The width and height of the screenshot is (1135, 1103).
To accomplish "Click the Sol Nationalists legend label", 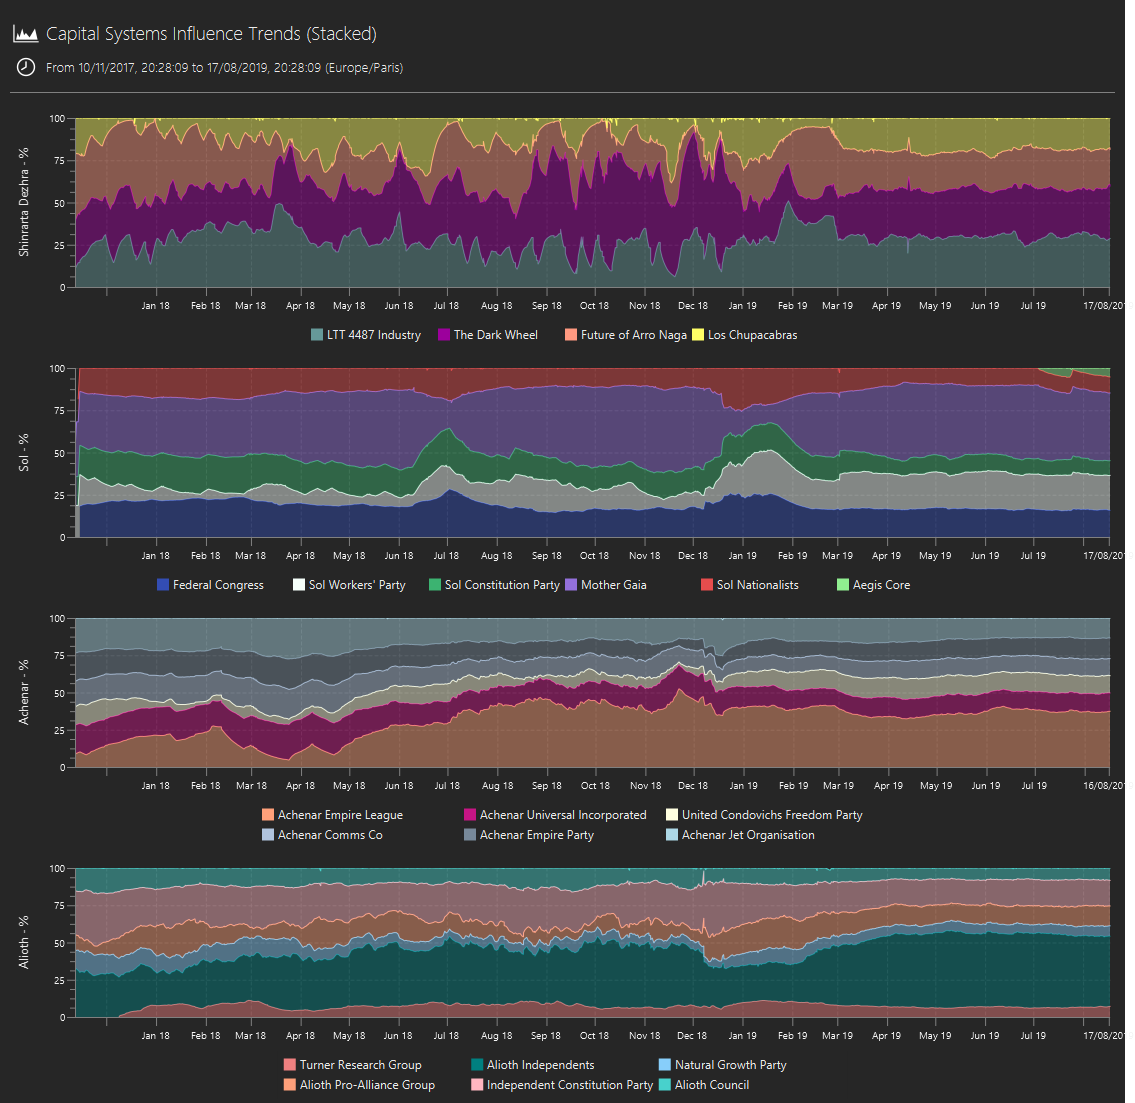I will 758,585.
